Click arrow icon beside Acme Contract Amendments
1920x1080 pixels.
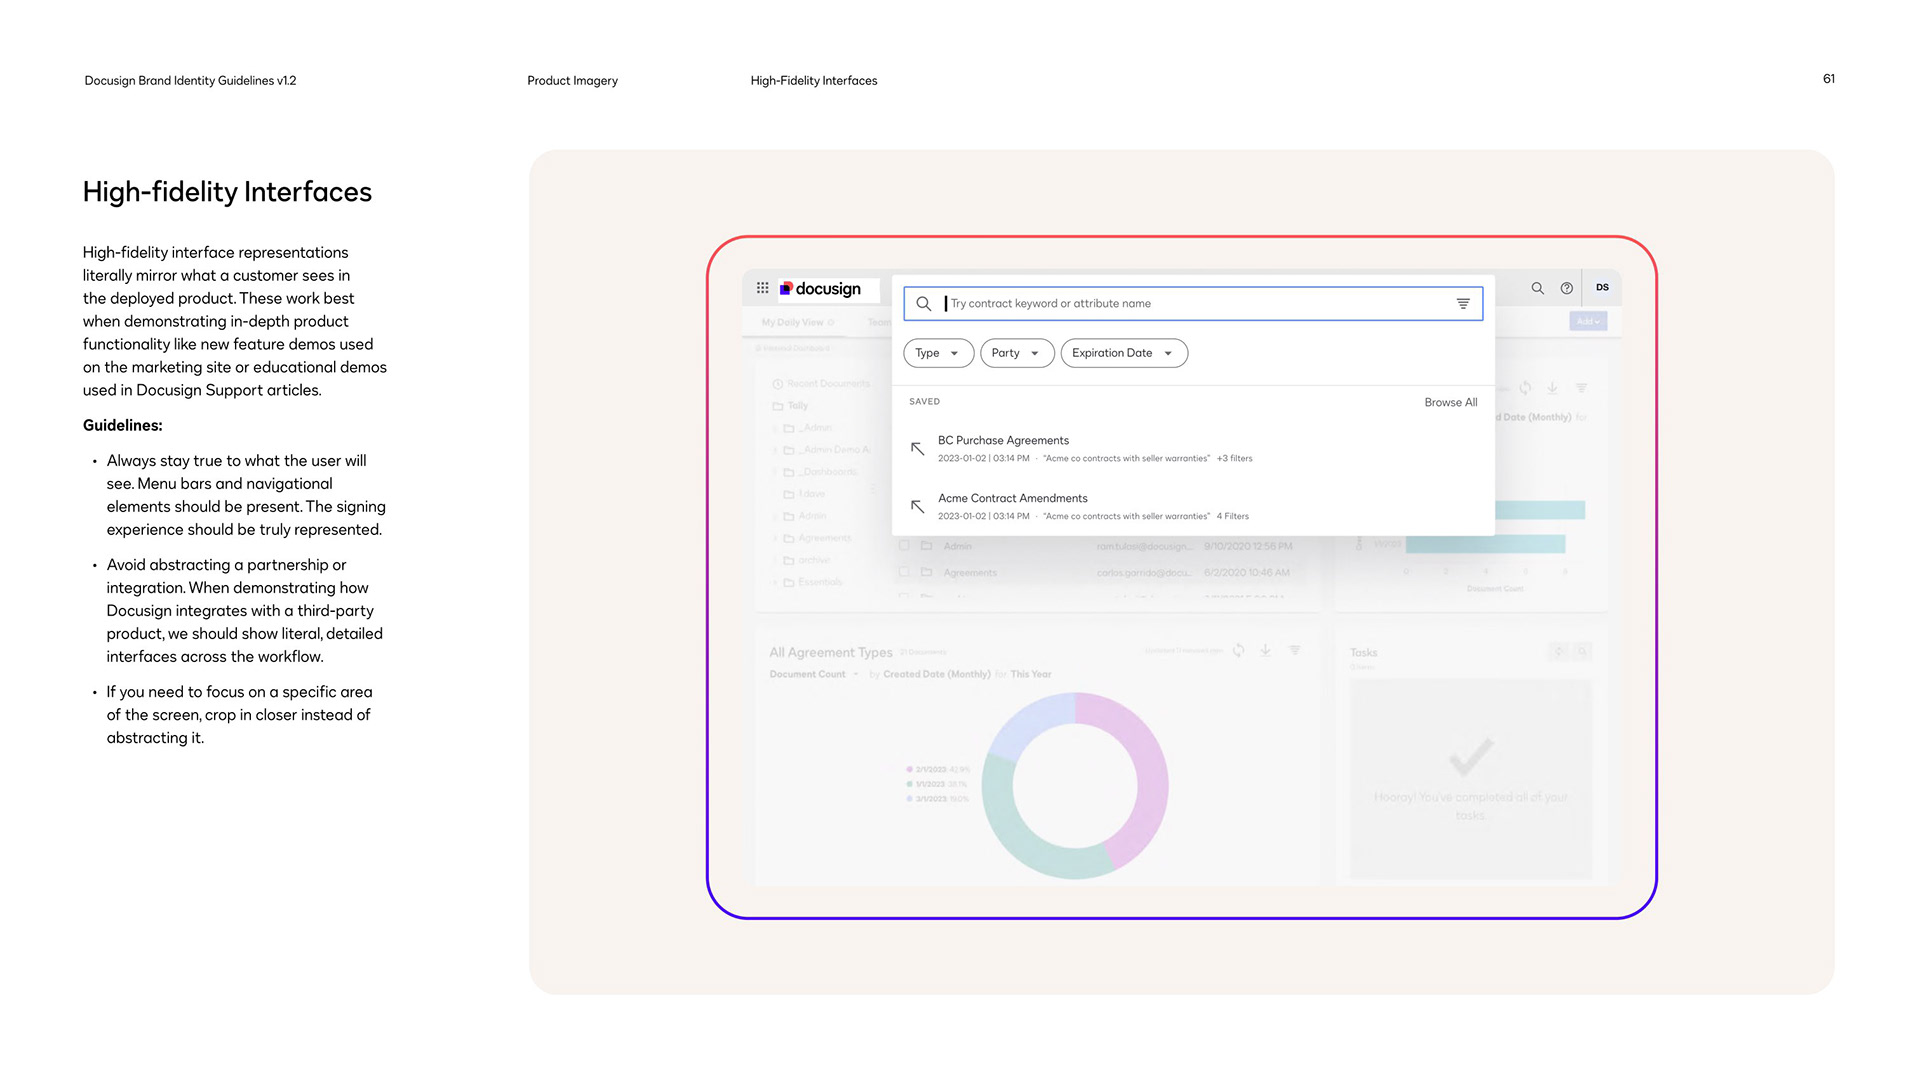coord(917,507)
